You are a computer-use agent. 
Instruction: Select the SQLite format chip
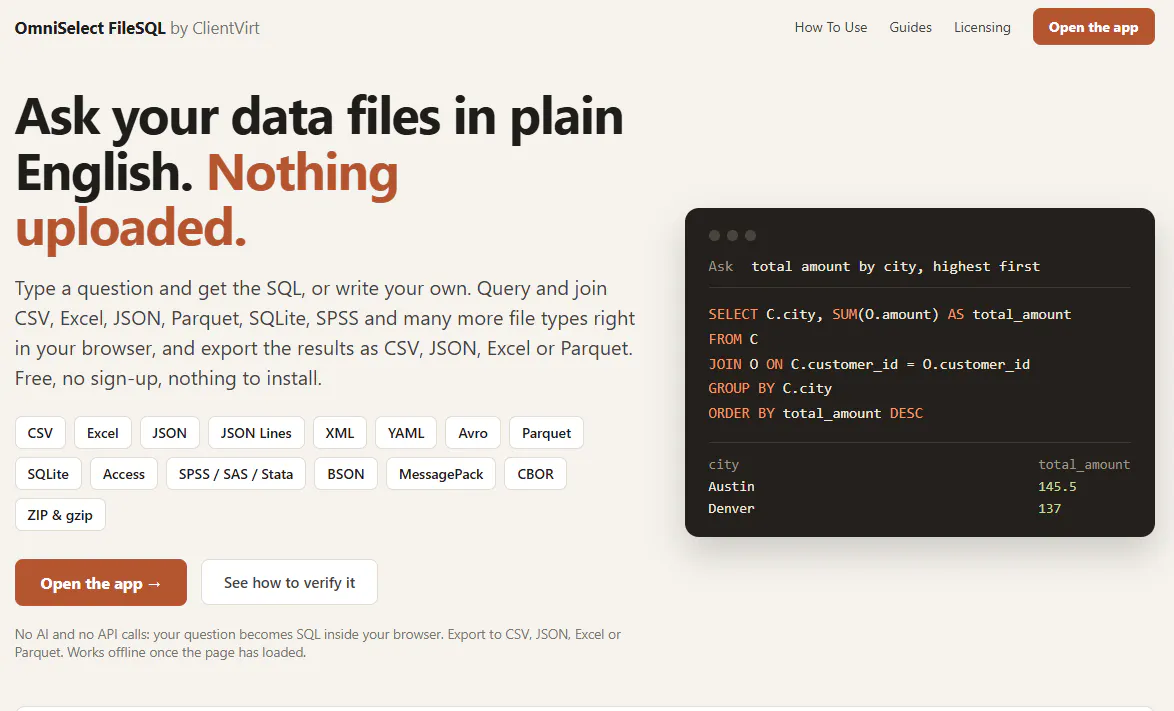48,474
